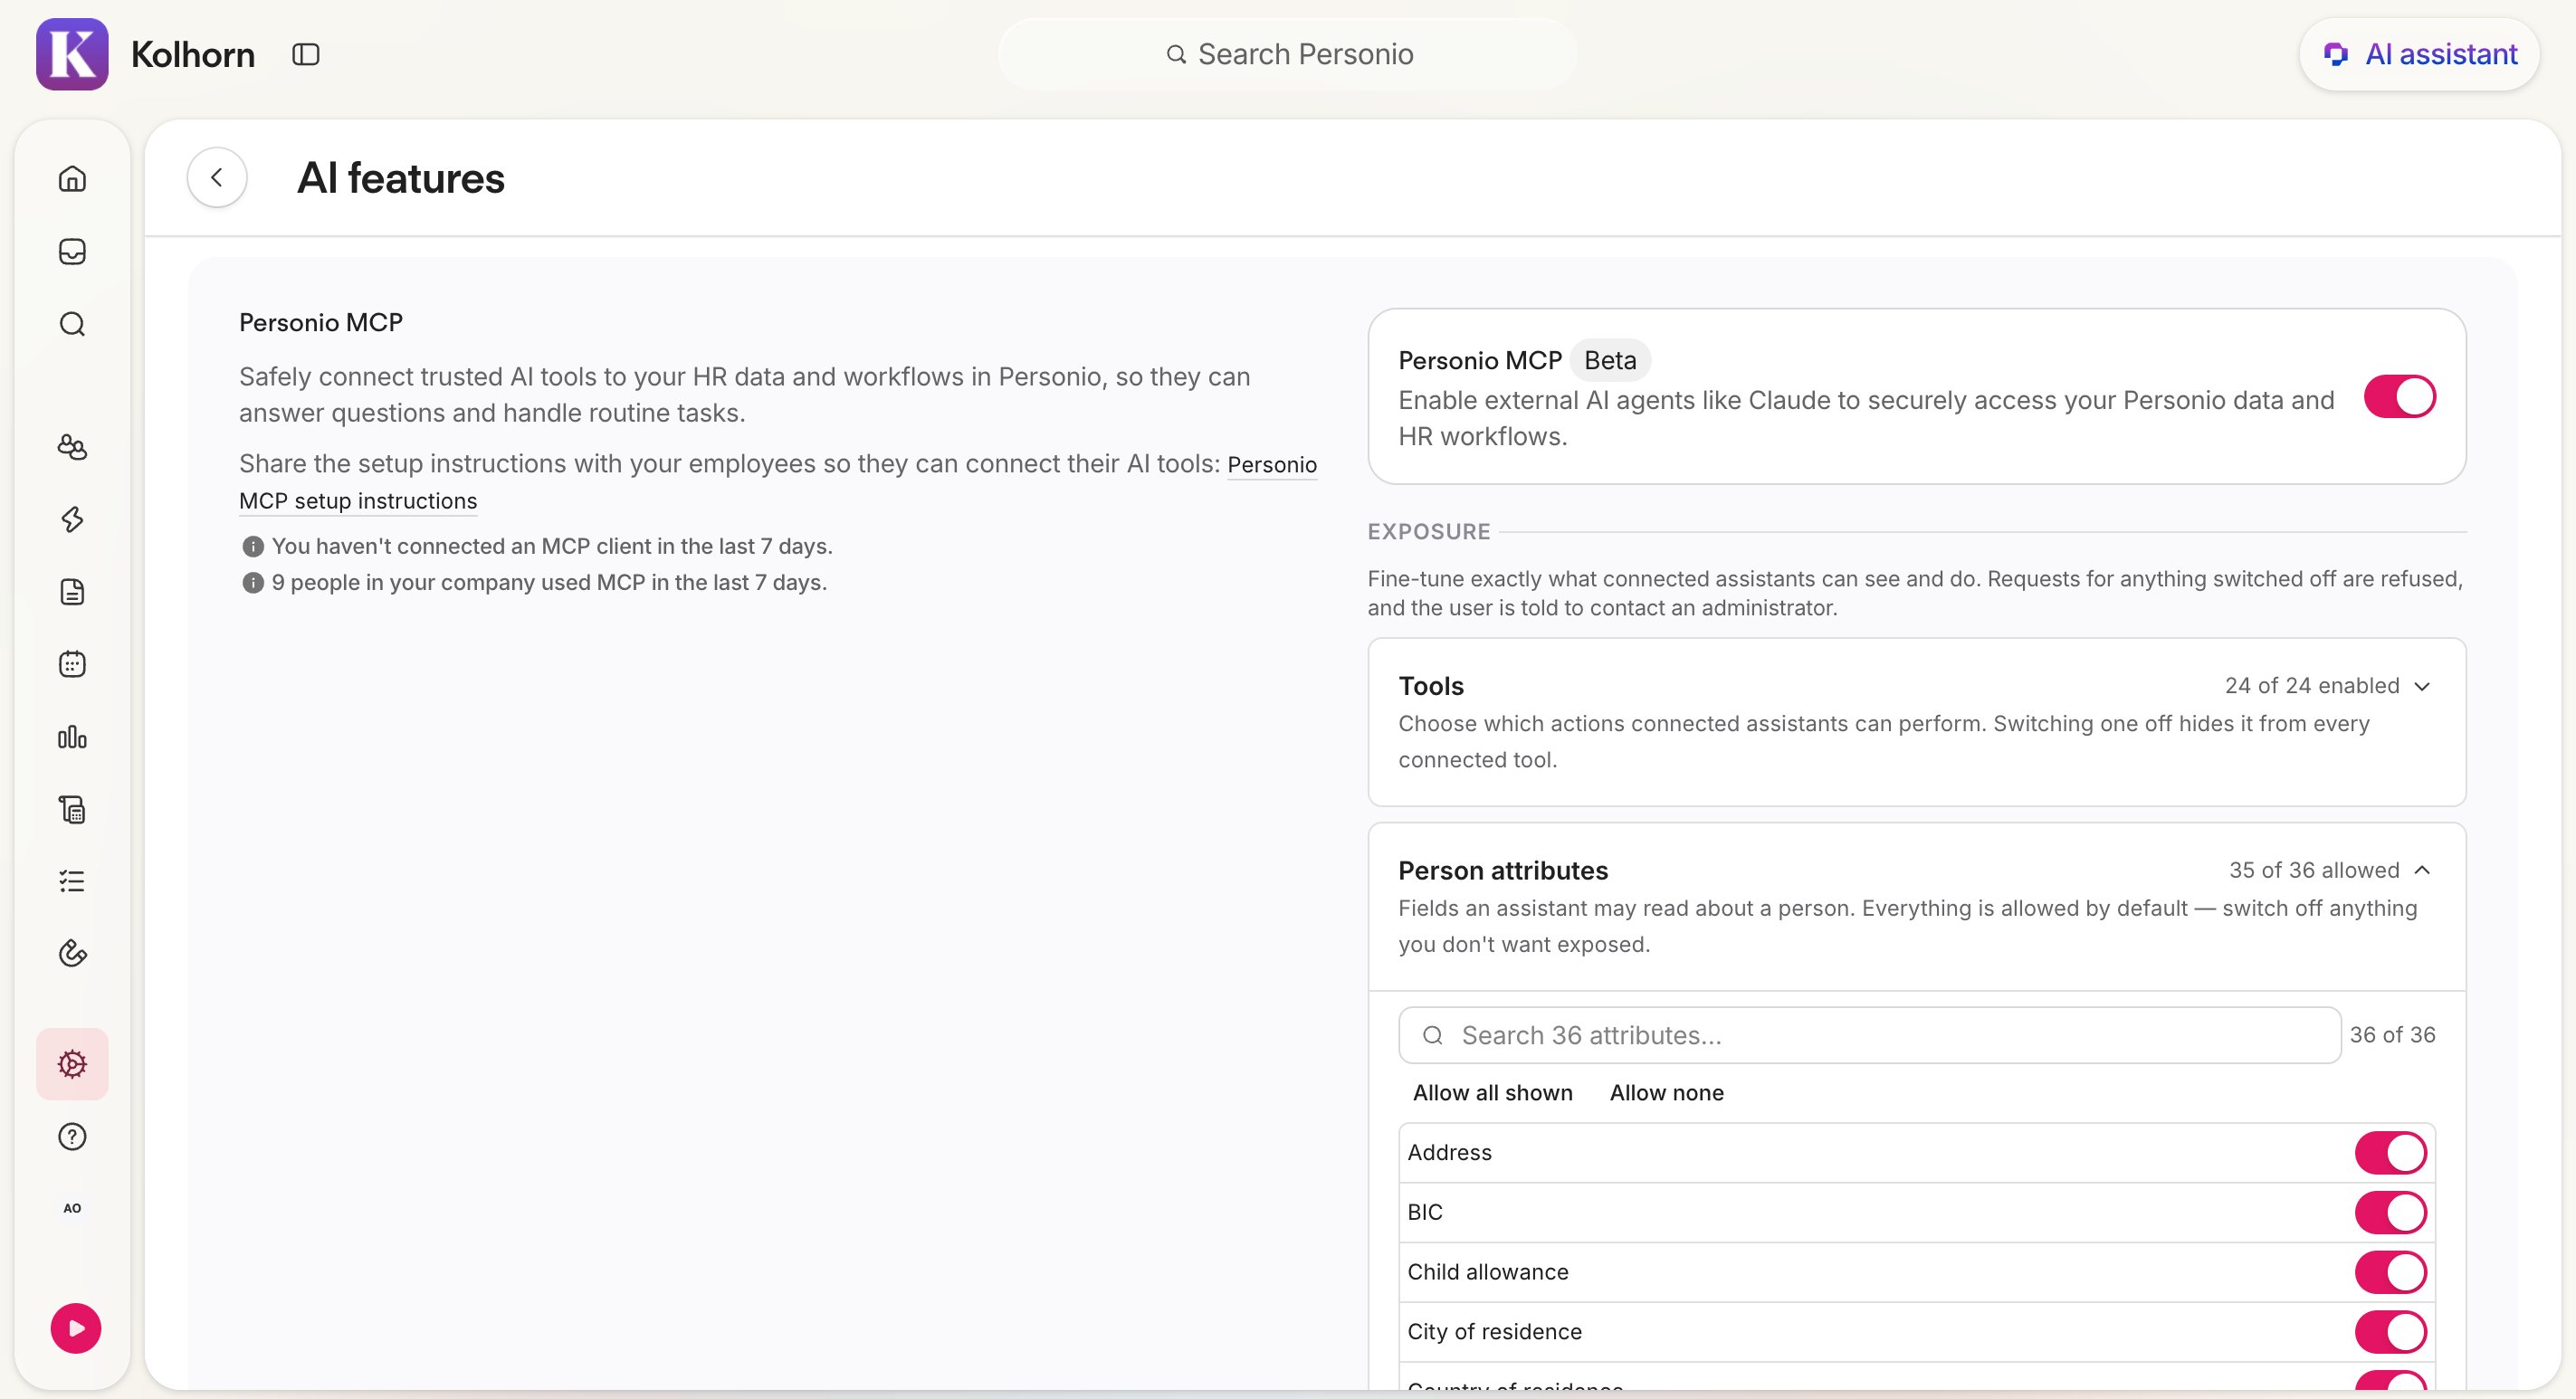2576x1399 pixels.
Task: Click the Address attribute label
Action: pyautogui.click(x=1450, y=1153)
